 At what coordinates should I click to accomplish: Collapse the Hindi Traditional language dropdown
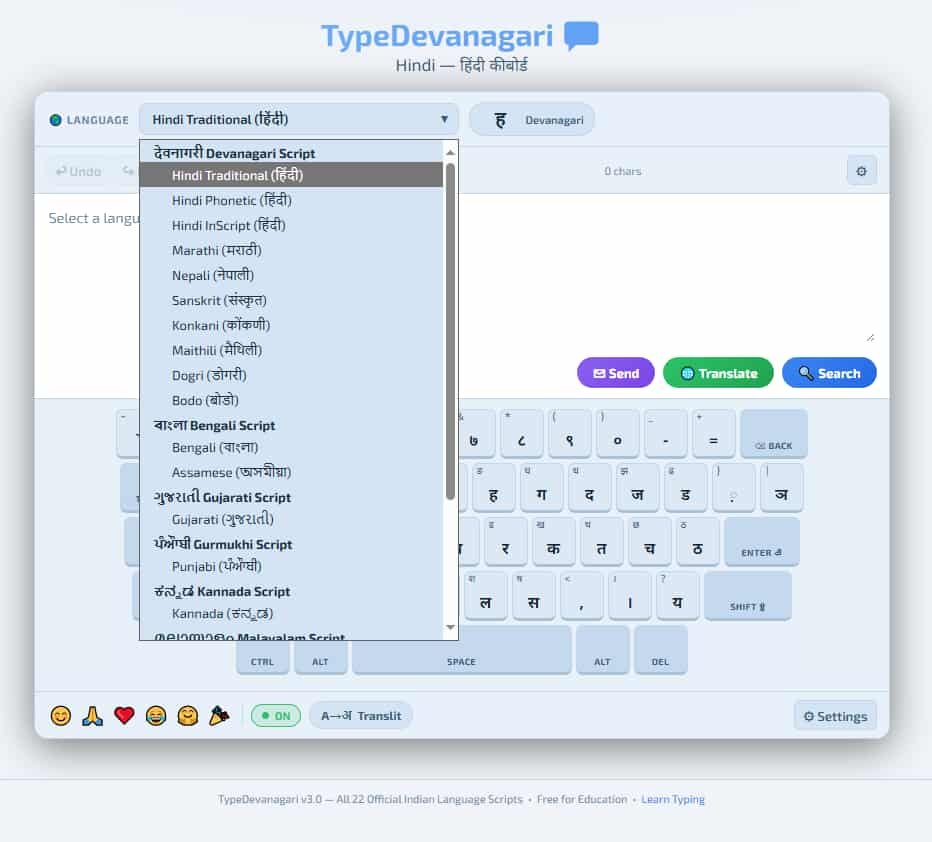click(x=298, y=119)
